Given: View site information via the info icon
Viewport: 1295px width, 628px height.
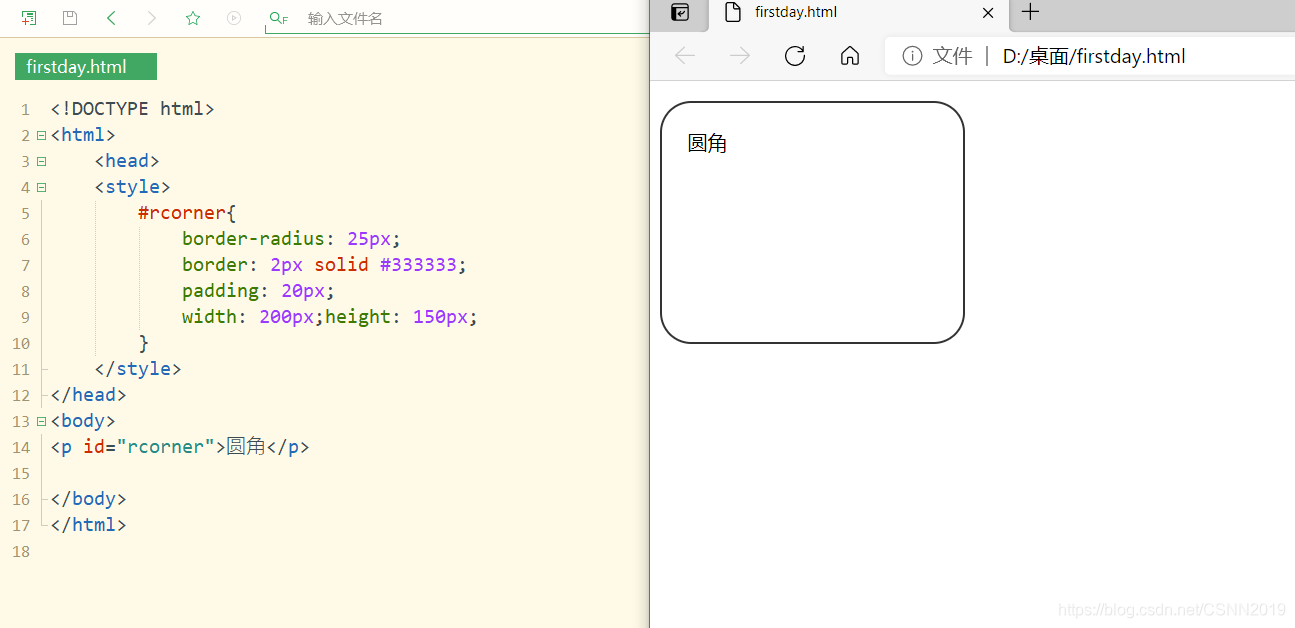Looking at the screenshot, I should (912, 56).
